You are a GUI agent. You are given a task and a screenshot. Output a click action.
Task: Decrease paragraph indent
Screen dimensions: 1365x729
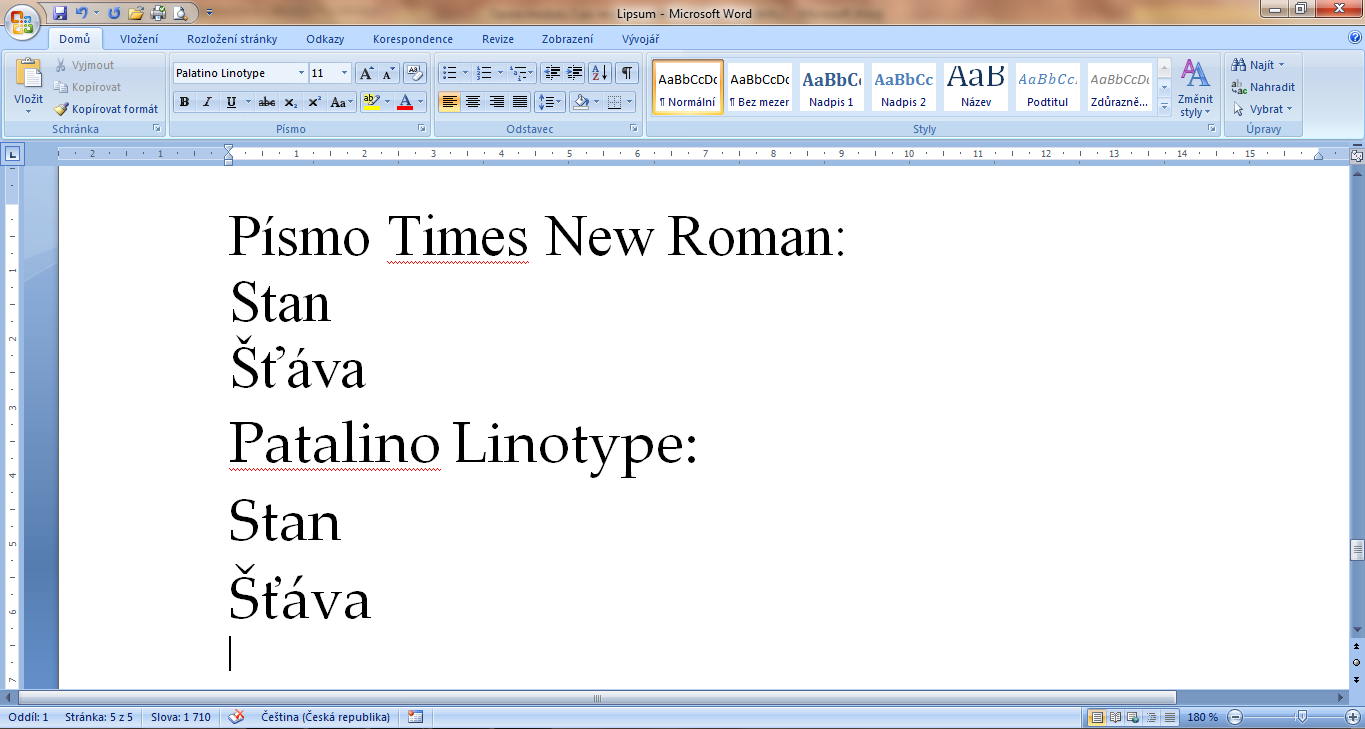click(552, 73)
